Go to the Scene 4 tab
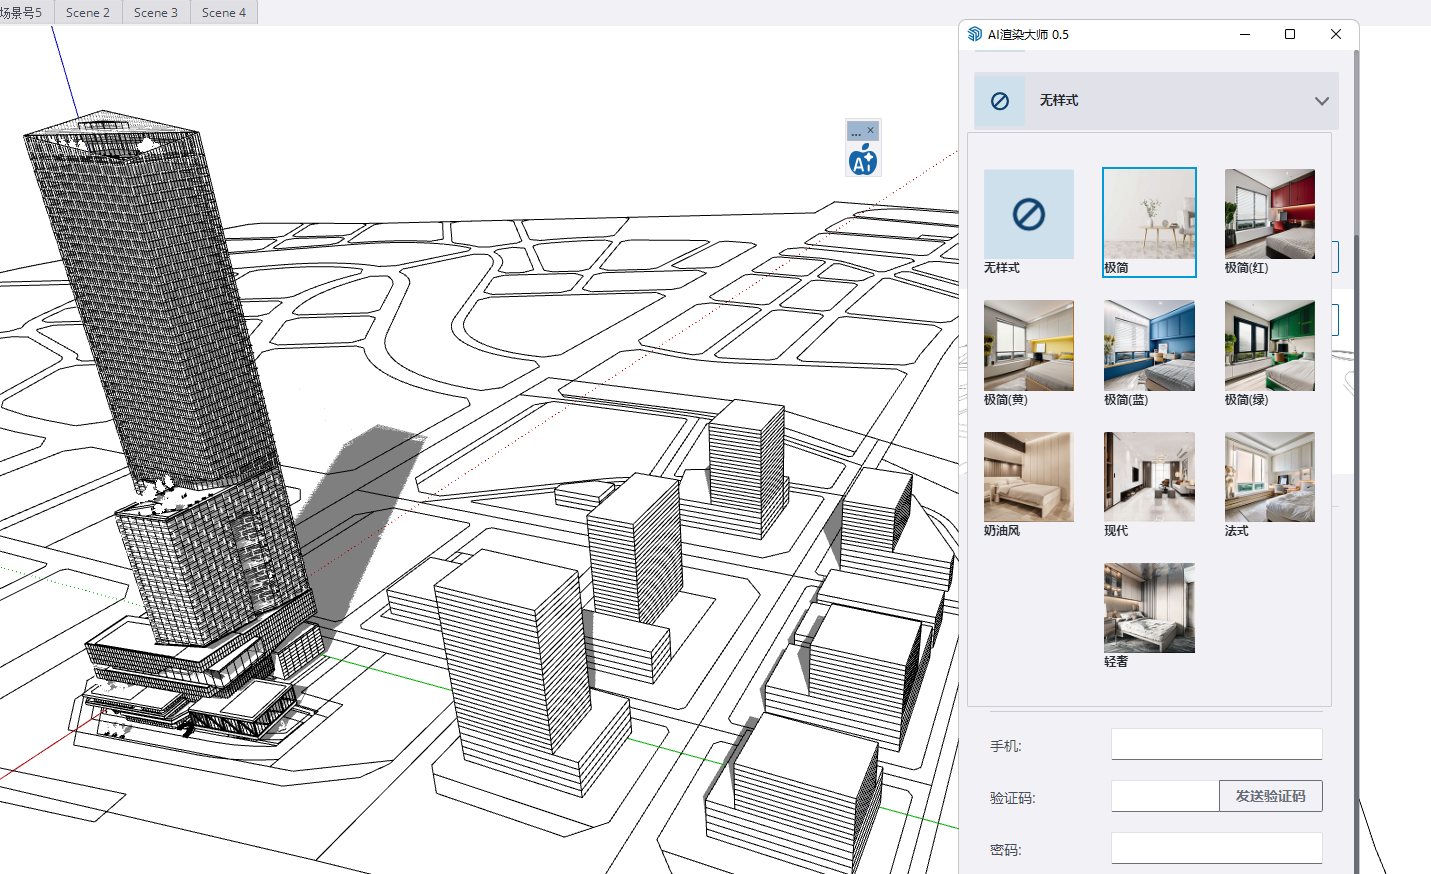Screen dimensions: 1431x874 (224, 12)
